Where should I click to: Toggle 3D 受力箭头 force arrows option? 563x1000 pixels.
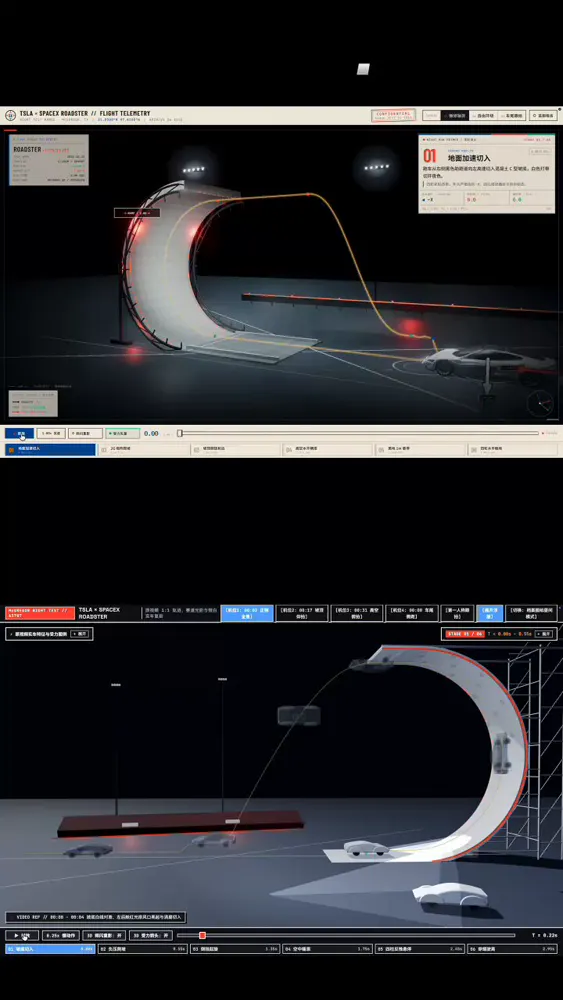151,936
